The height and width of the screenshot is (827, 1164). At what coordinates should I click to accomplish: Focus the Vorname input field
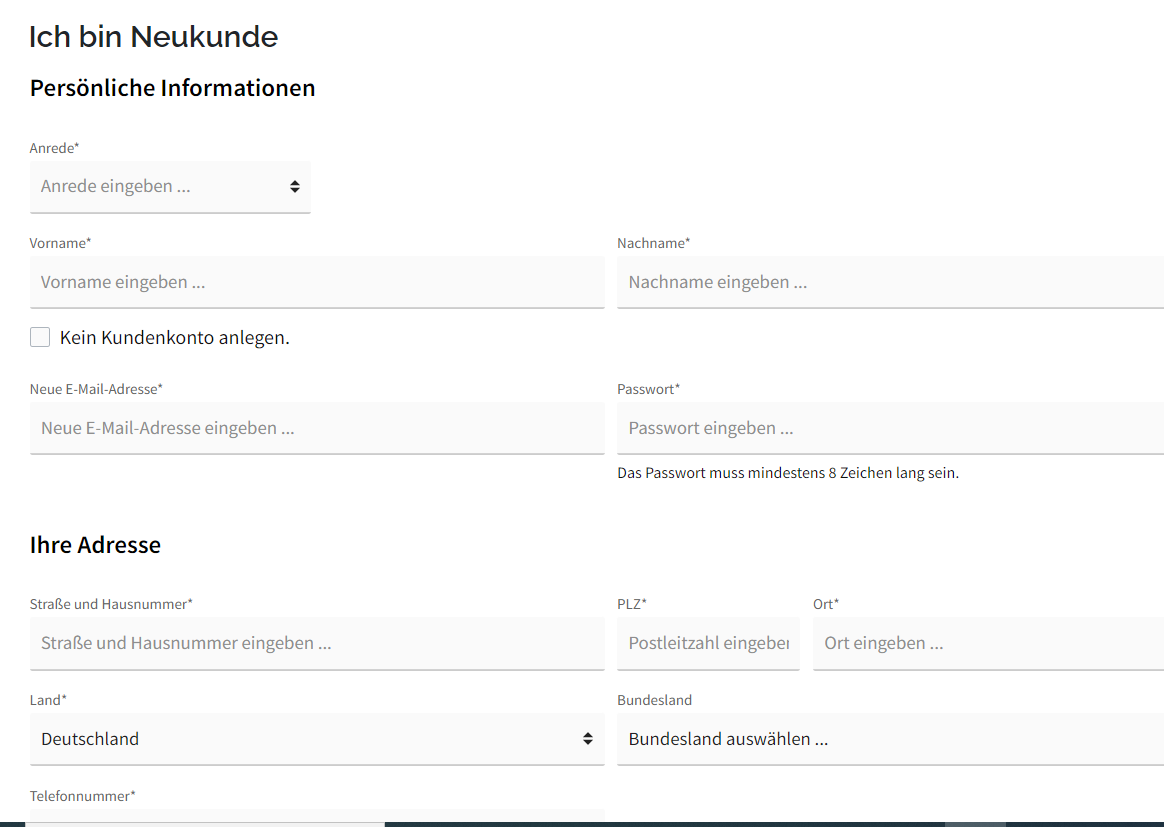[316, 282]
